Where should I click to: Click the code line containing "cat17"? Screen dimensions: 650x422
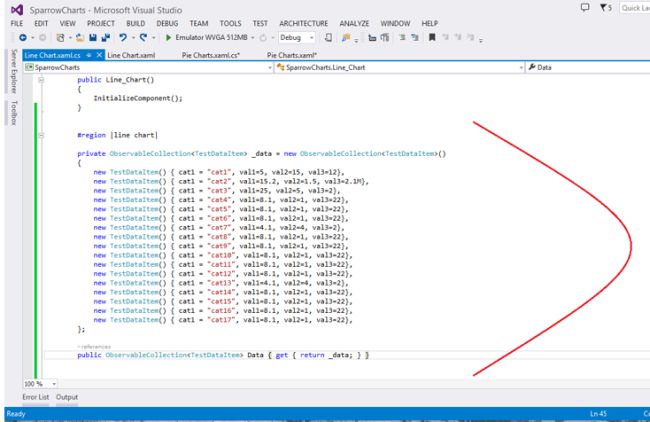(223, 320)
